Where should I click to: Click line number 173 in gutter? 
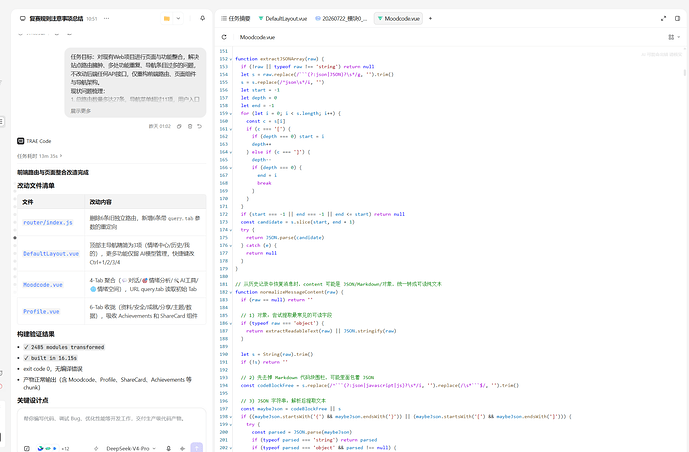click(224, 222)
